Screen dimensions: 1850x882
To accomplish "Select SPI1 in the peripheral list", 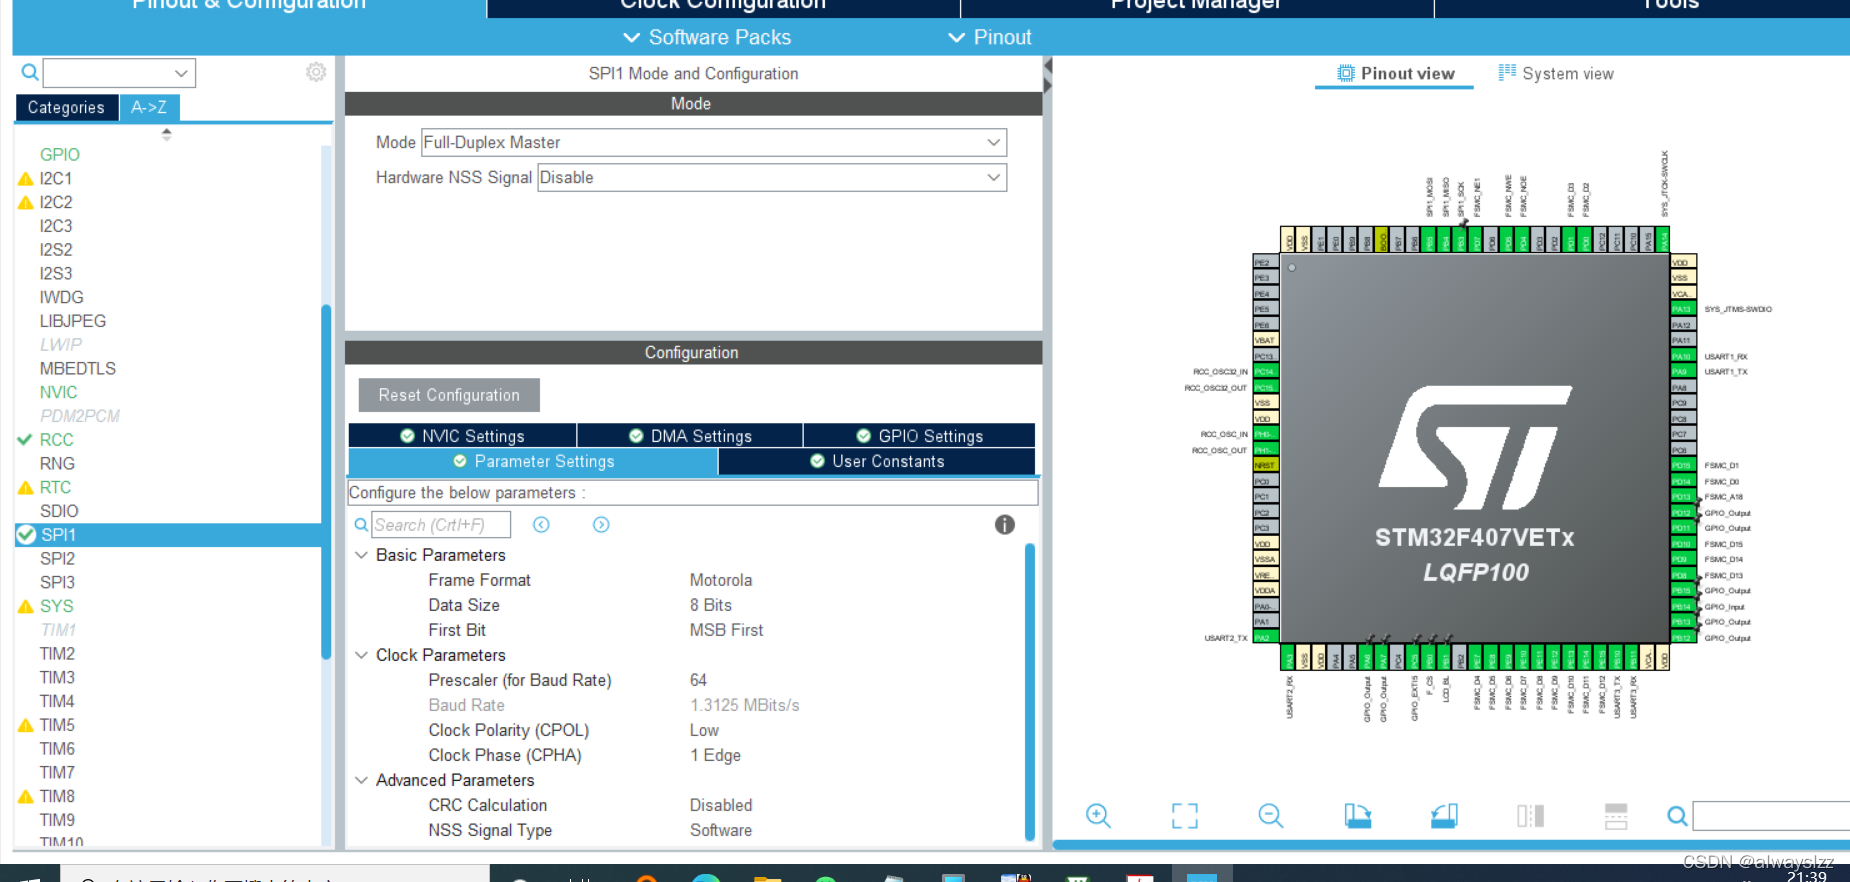I will 168,535.
